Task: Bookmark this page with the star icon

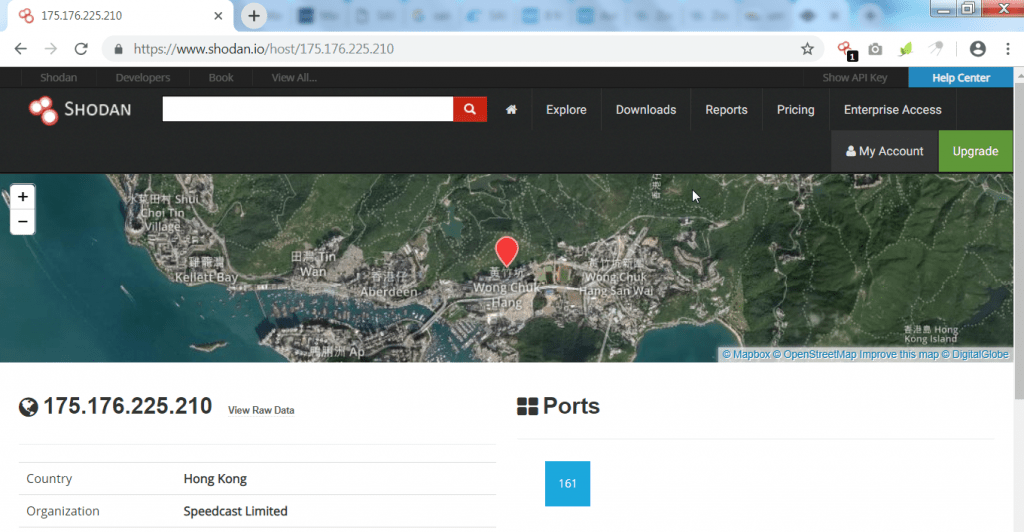Action: [x=807, y=49]
